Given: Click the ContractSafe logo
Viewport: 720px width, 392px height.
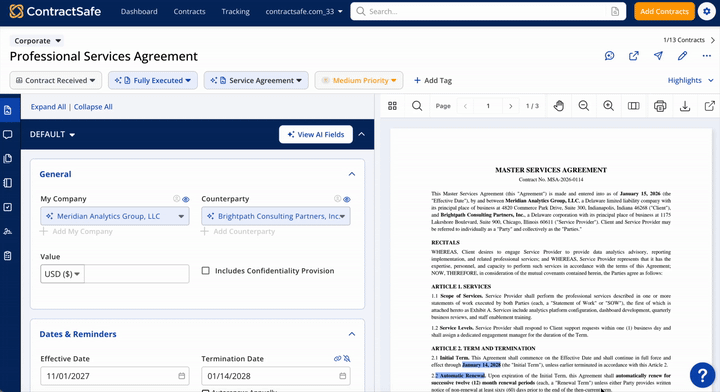Looking at the screenshot, I should point(55,11).
